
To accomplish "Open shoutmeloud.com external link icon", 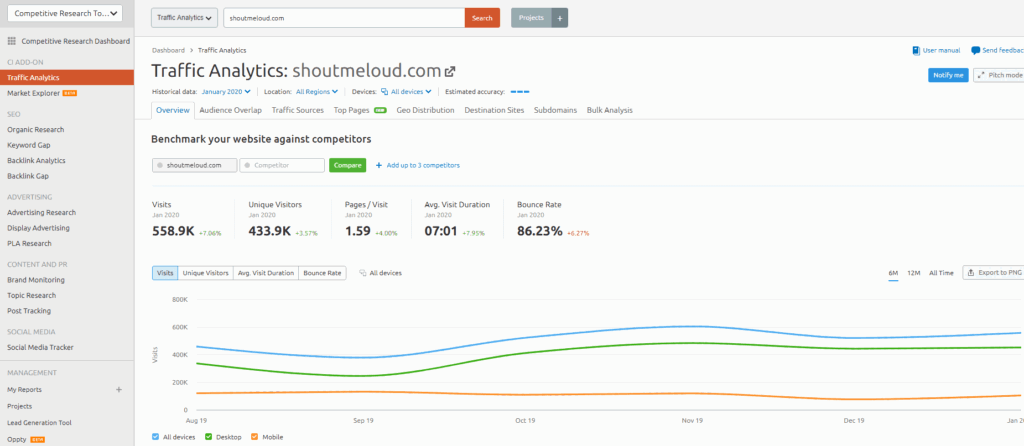I will (x=450, y=71).
